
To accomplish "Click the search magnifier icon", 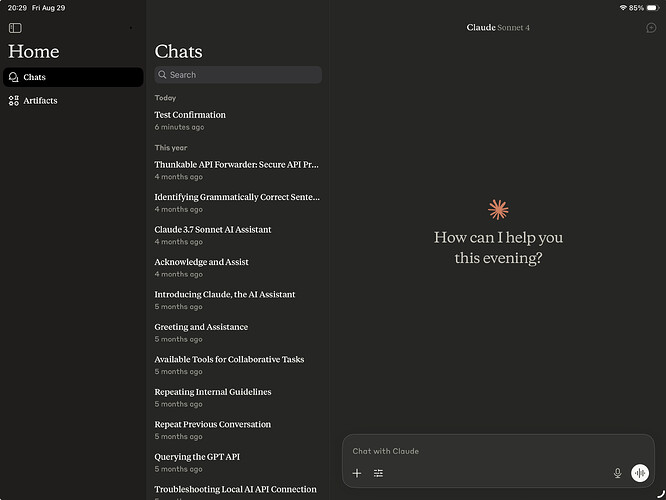I will pos(162,75).
